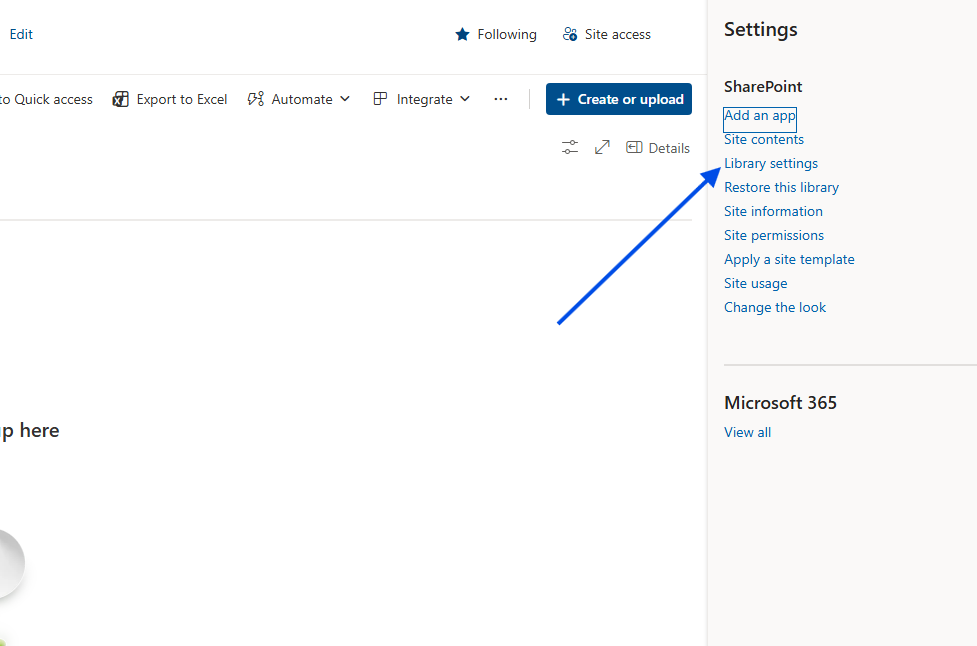Open Site contents link

click(x=764, y=140)
